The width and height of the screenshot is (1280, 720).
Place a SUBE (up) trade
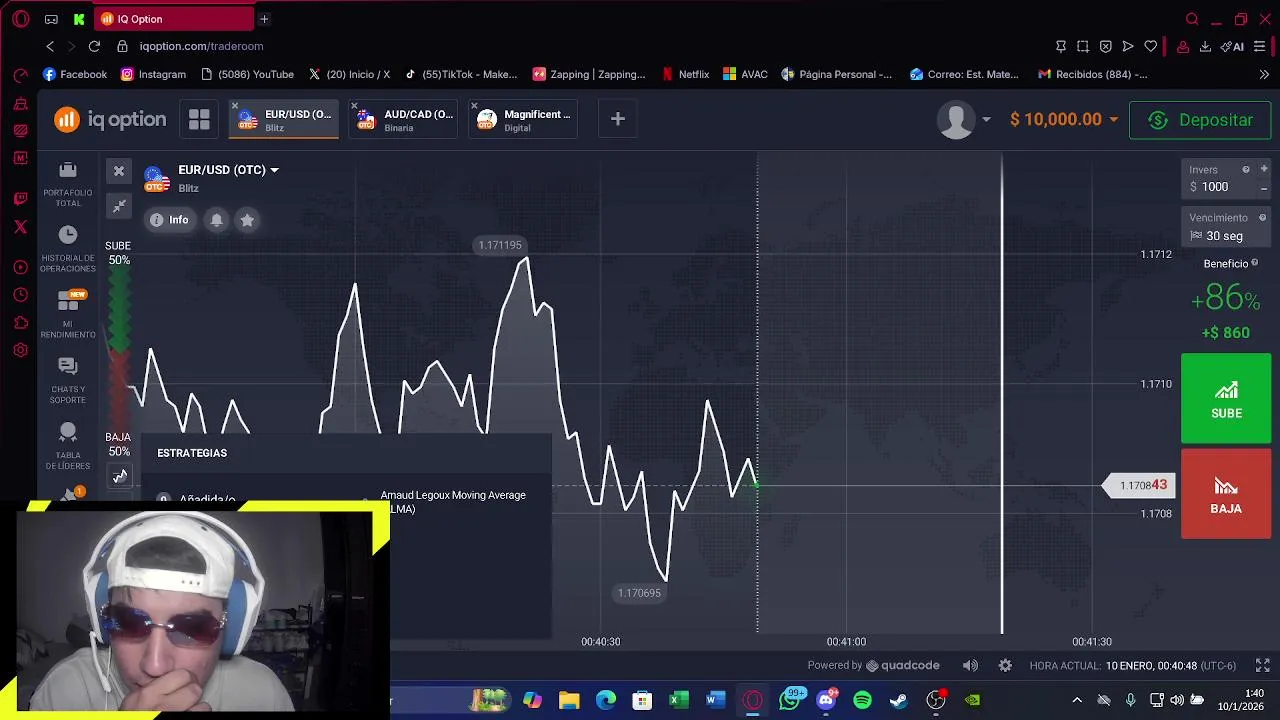1226,398
